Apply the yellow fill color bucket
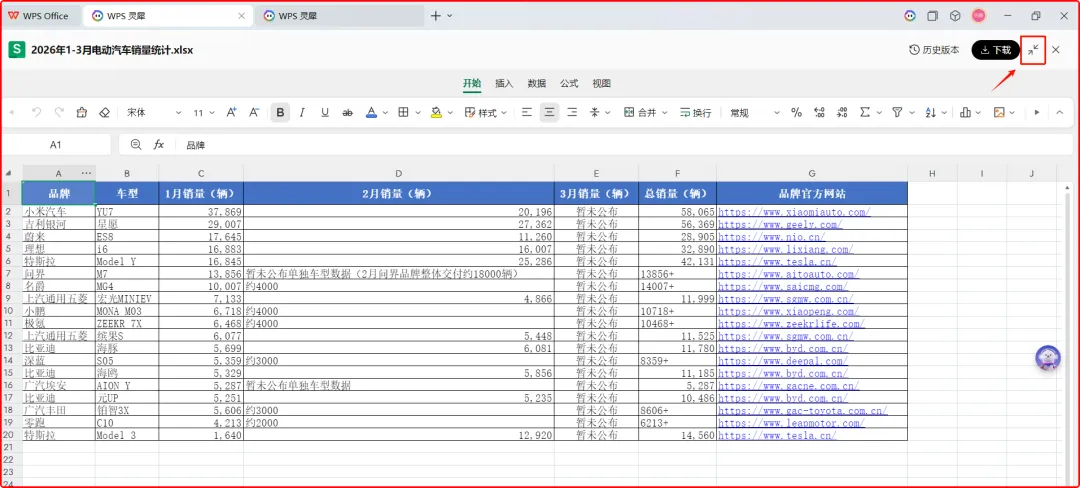 point(436,112)
